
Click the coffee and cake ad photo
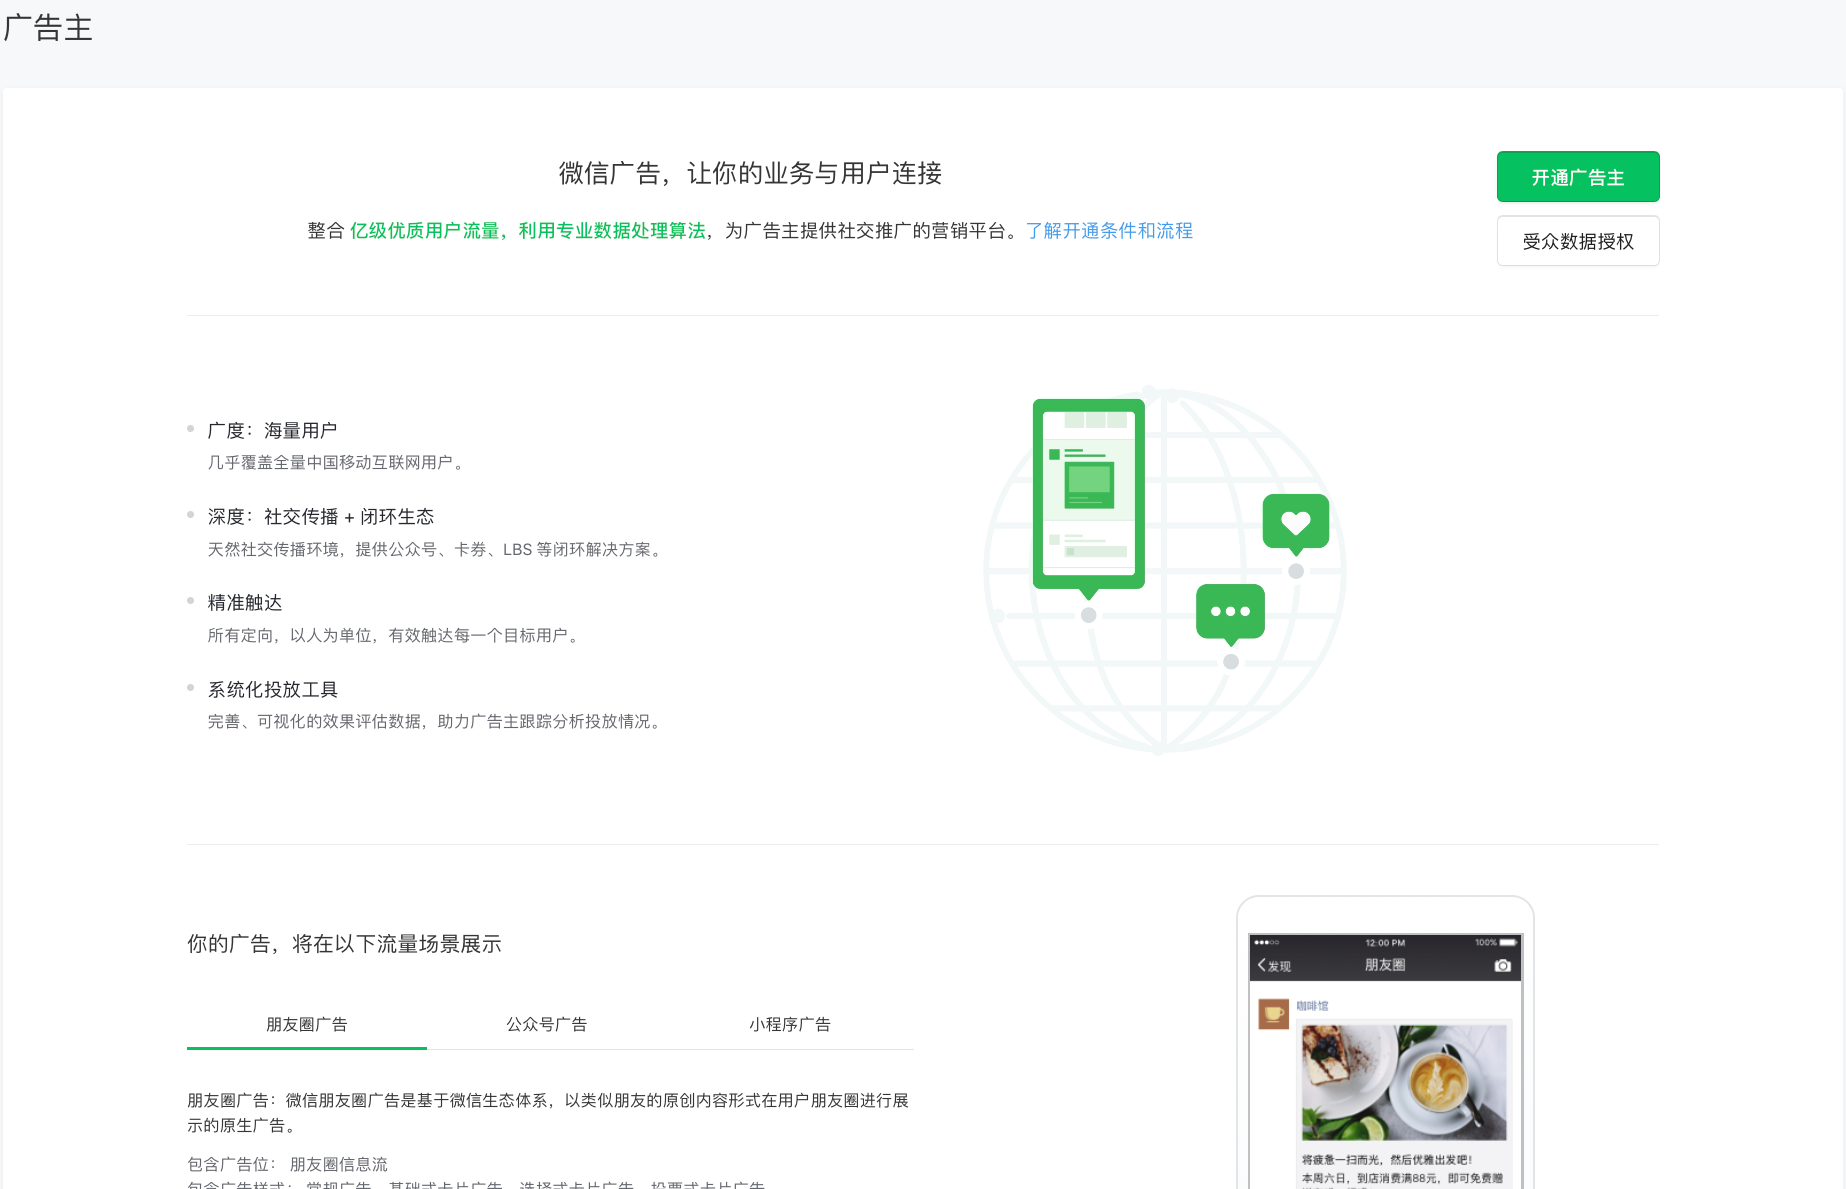(1403, 1082)
